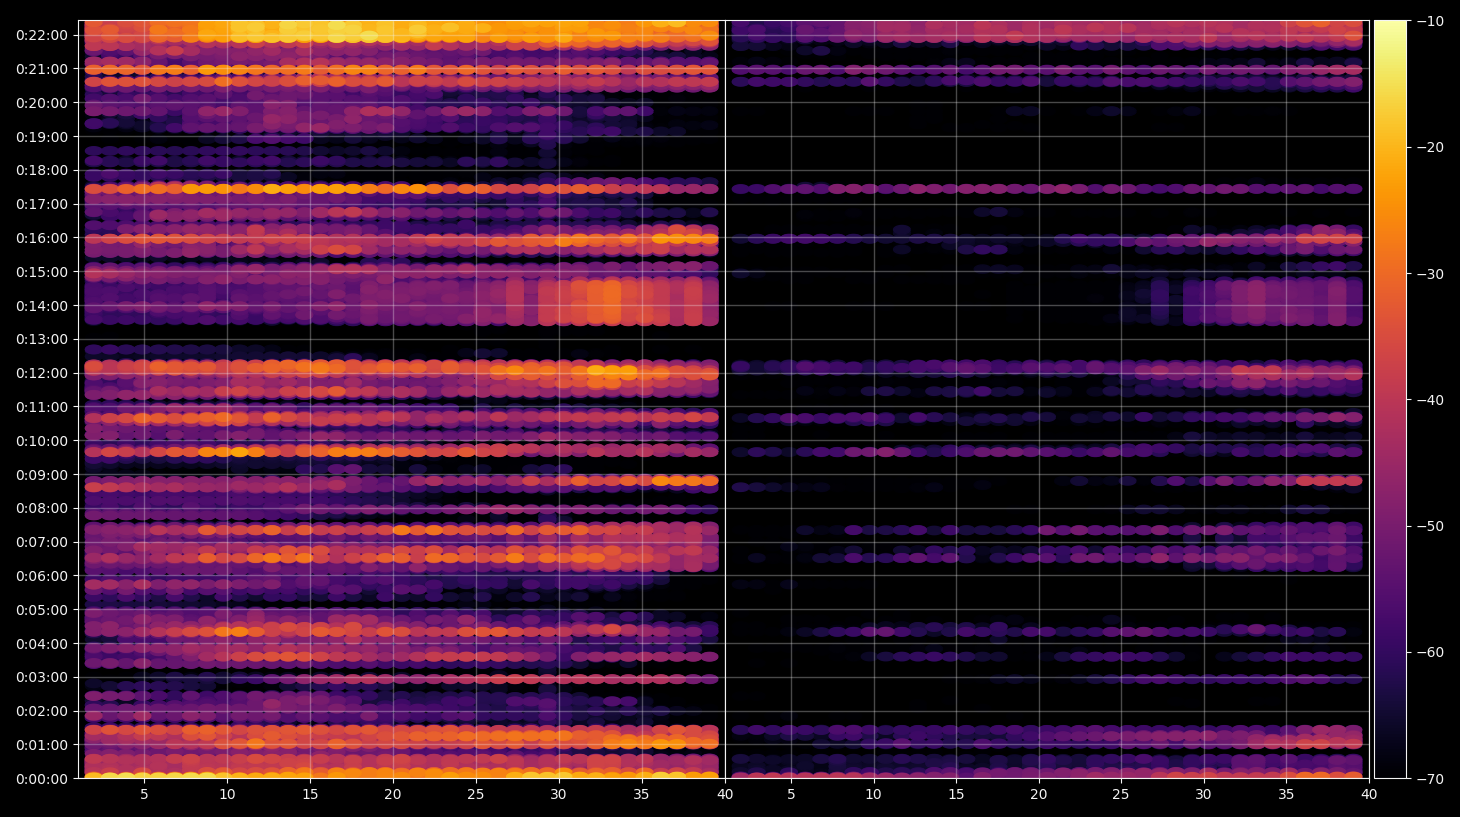Click the 0:04:00 y-axis tick label
The width and height of the screenshot is (1460, 817).
click(42, 644)
